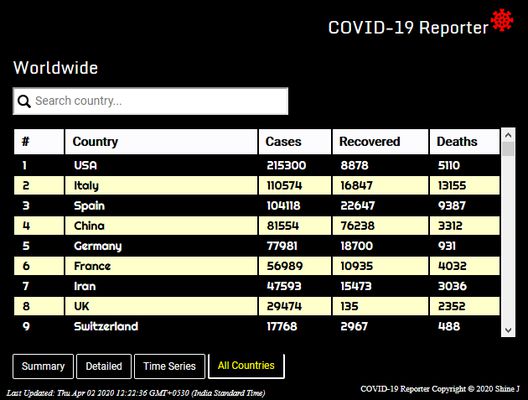Image resolution: width=528 pixels, height=400 pixels.
Task: Click USA recovered value 8878
Action: (354, 165)
